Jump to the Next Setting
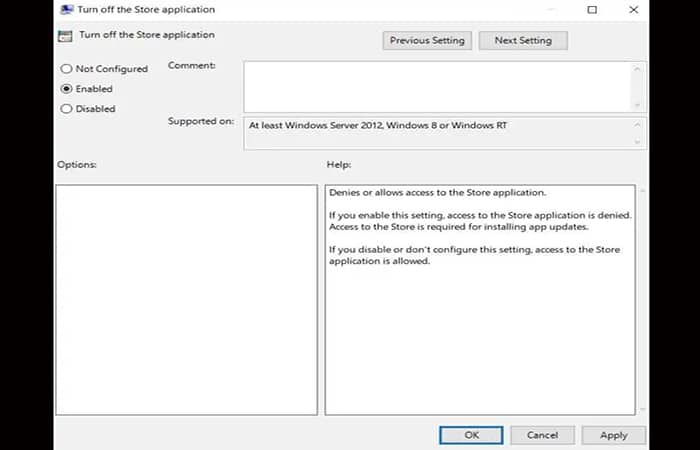700x450 pixels. tap(523, 41)
